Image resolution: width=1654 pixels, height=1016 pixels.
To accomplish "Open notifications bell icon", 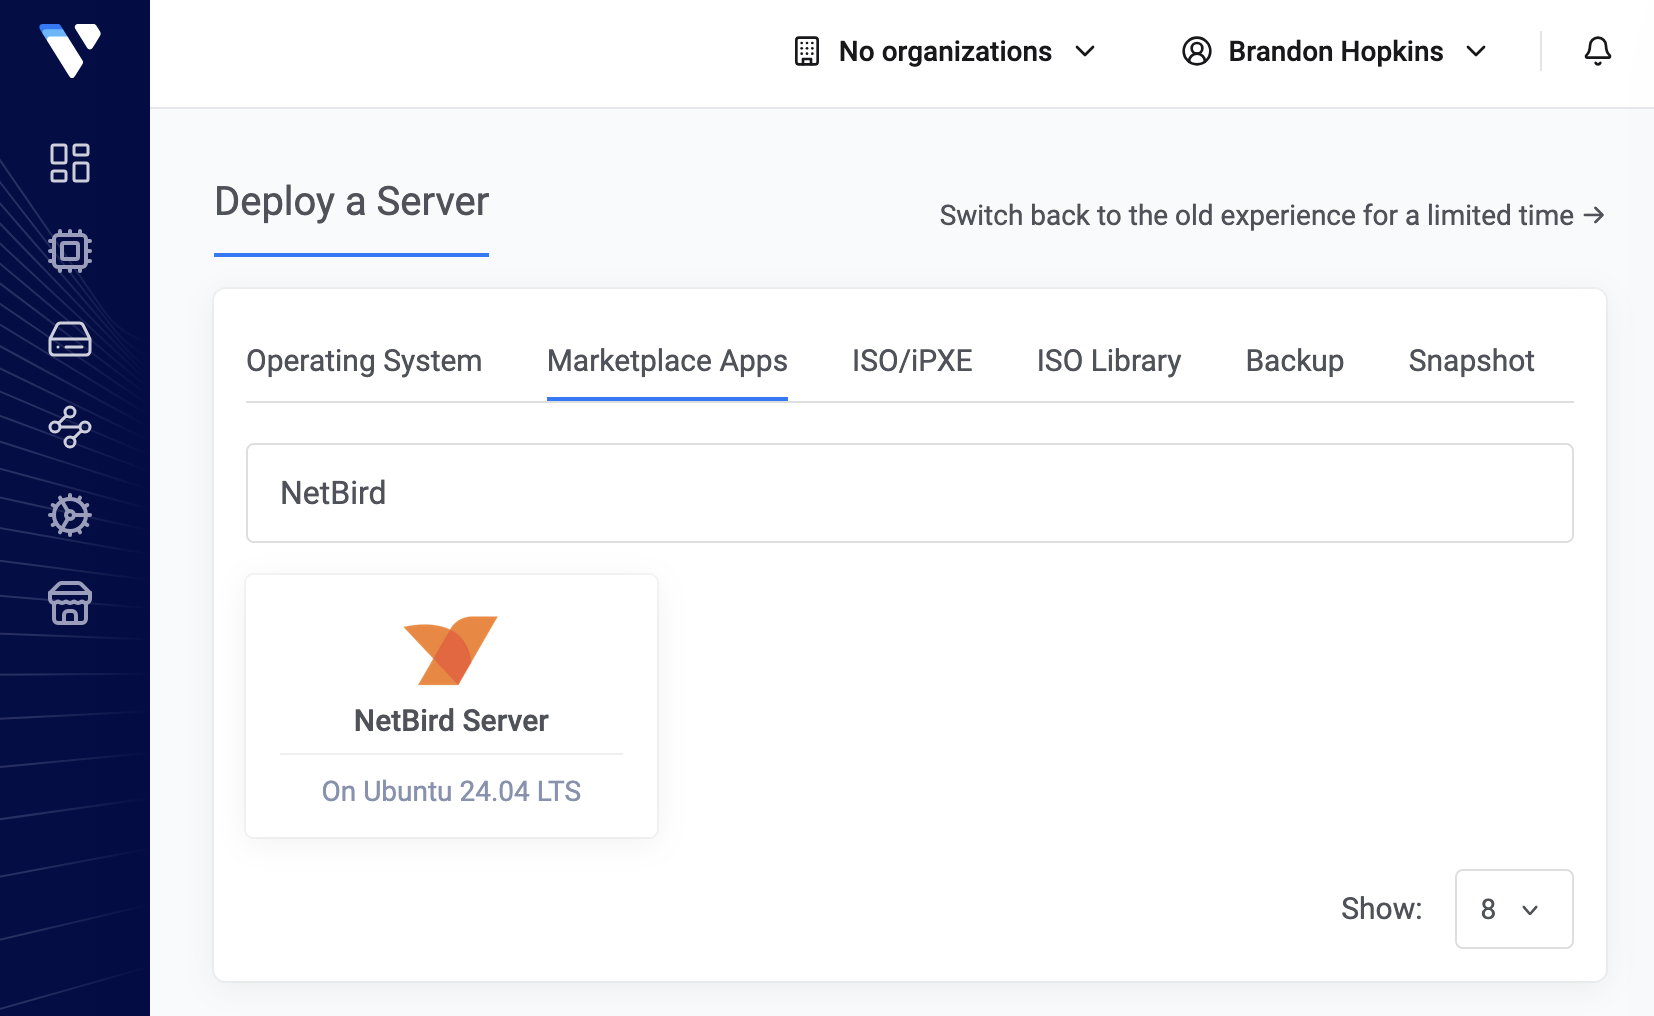I will pos(1598,51).
